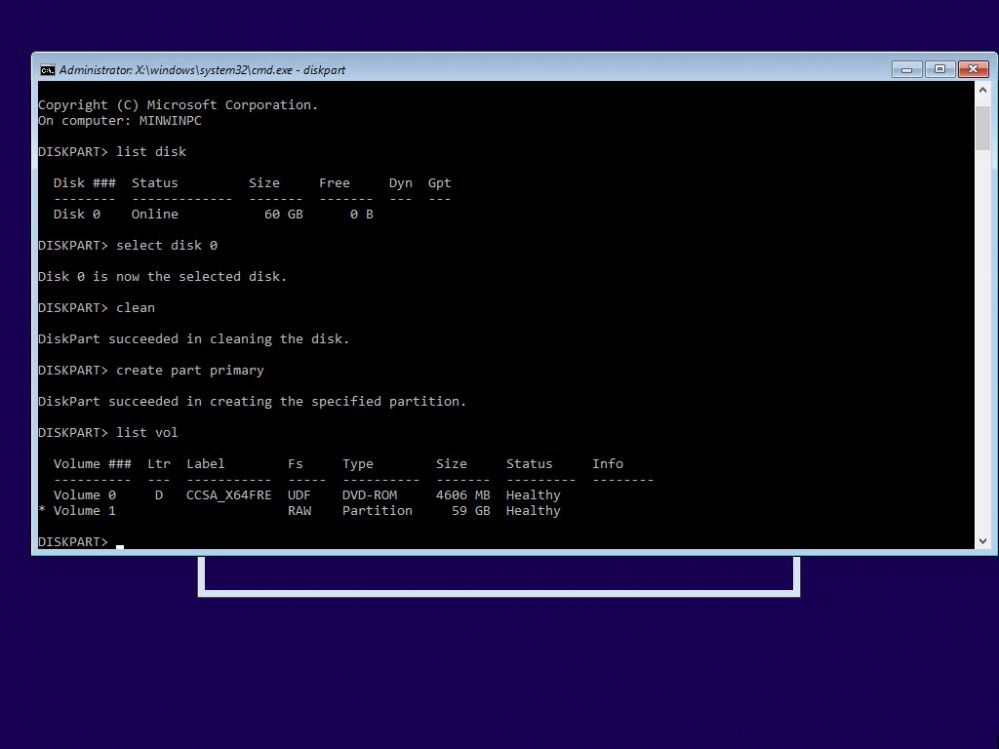
Task: Click the 'Info' column header
Action: point(608,464)
